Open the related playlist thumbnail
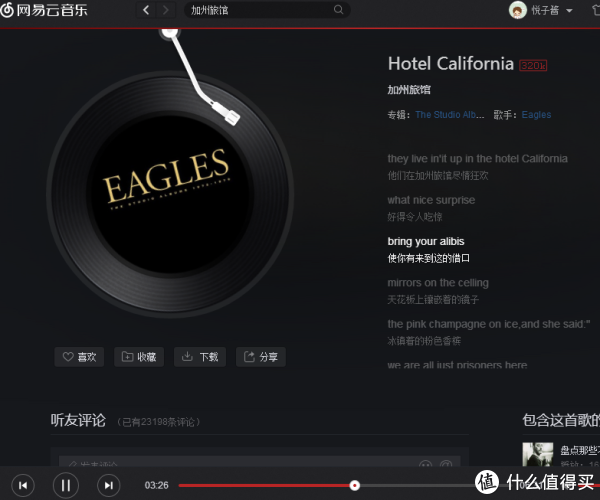The width and height of the screenshot is (600, 500). point(538,454)
